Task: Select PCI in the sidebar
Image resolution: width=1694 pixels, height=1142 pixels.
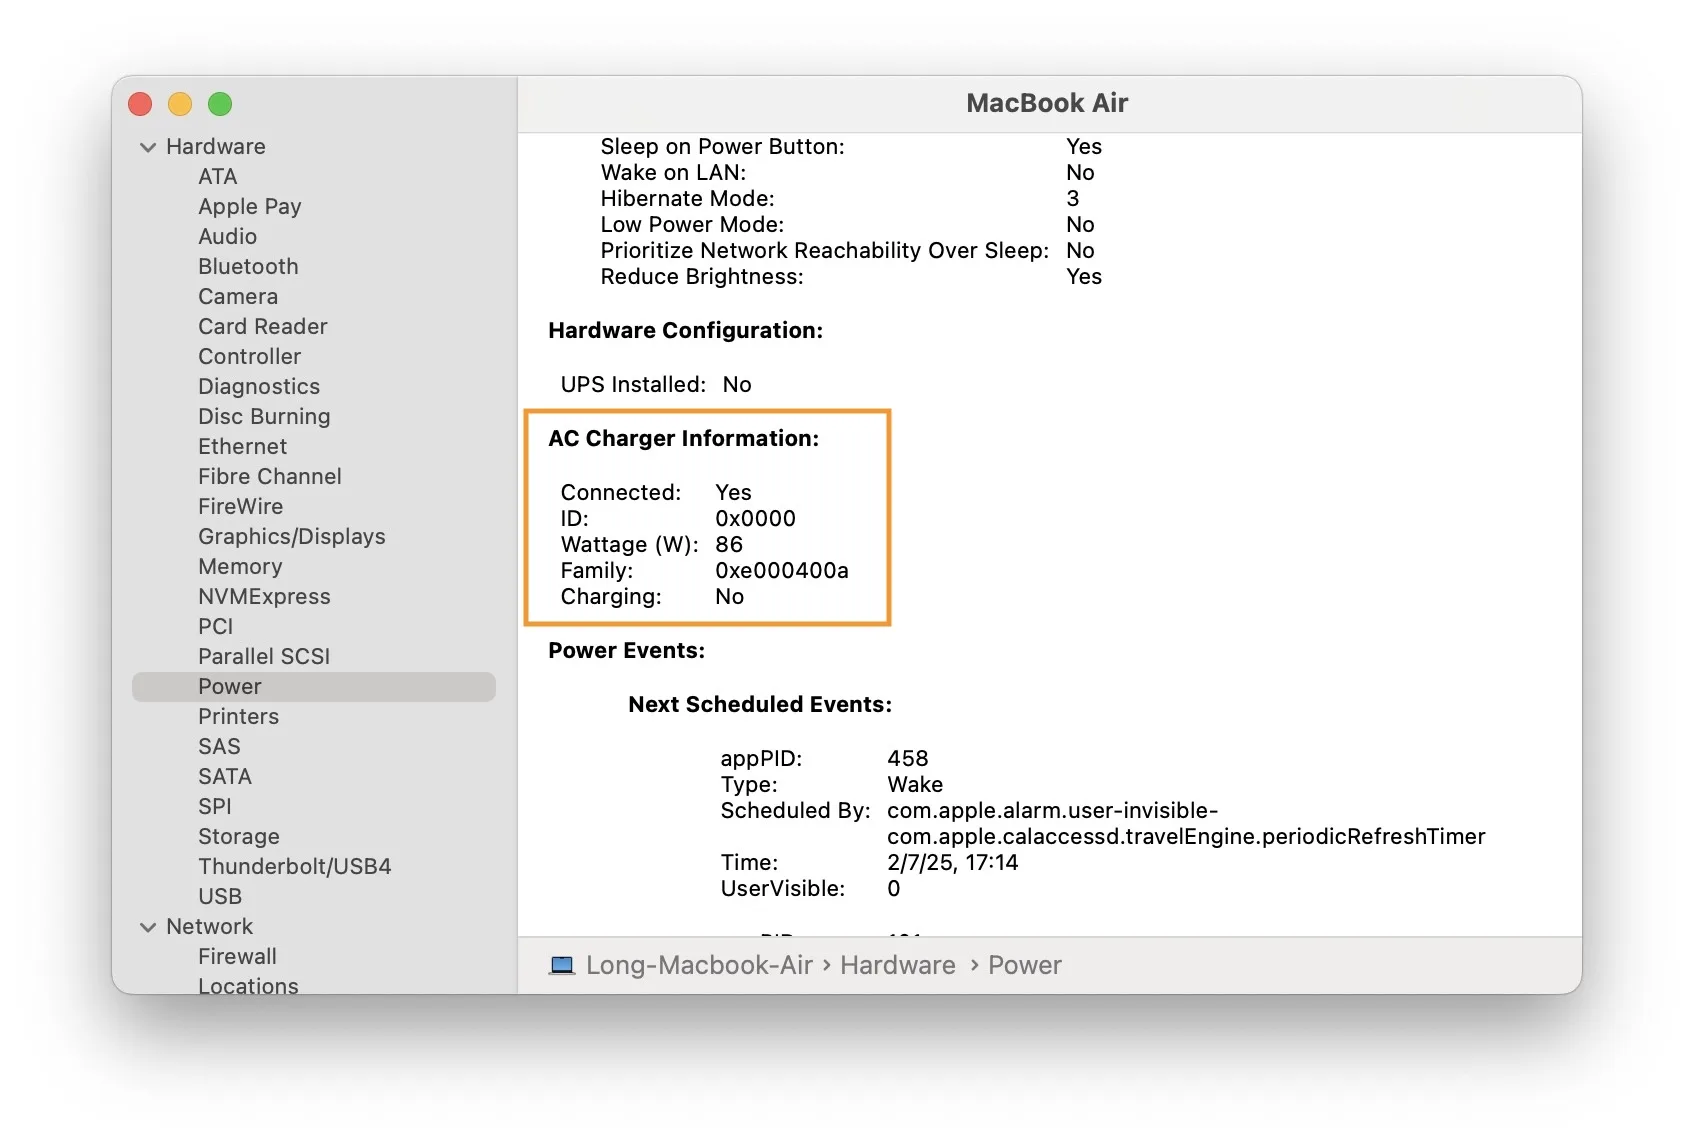Action: pos(215,627)
